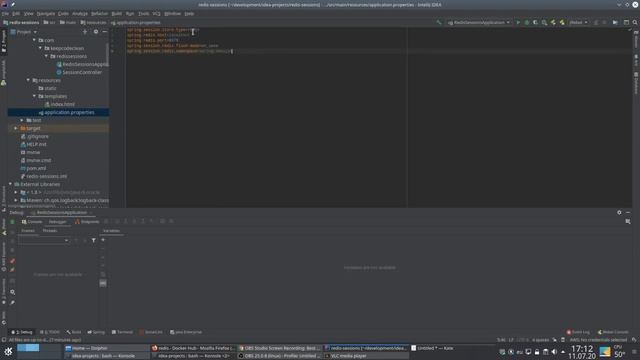This screenshot has height=360, width=640.
Task: Open Spring tool window
Action: (96, 332)
